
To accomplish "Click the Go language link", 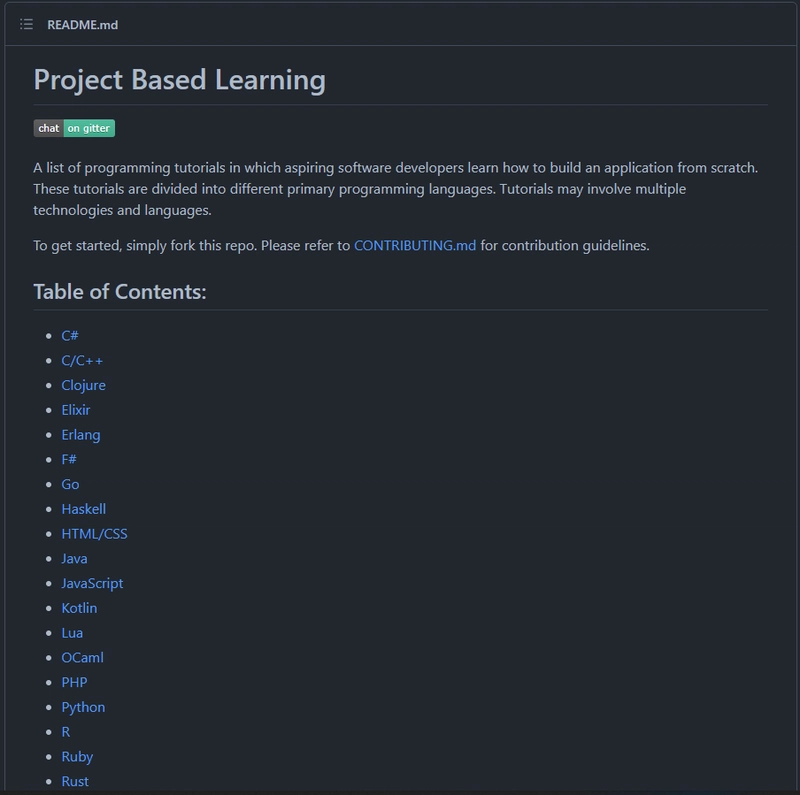I will (x=70, y=484).
